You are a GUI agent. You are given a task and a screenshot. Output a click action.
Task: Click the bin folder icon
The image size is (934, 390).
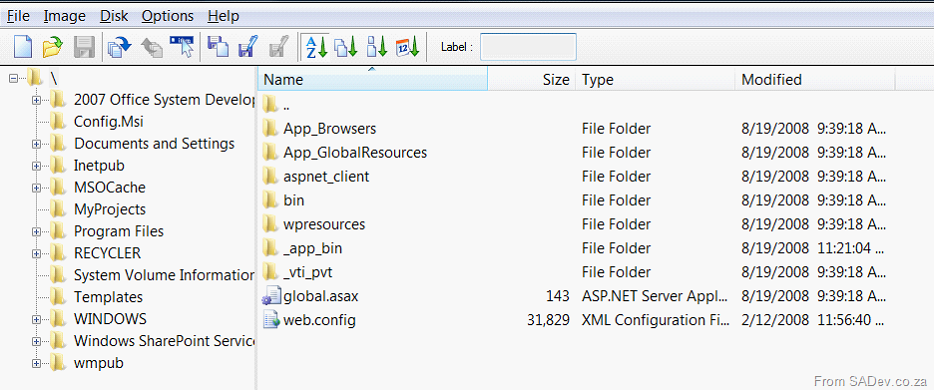pos(270,200)
